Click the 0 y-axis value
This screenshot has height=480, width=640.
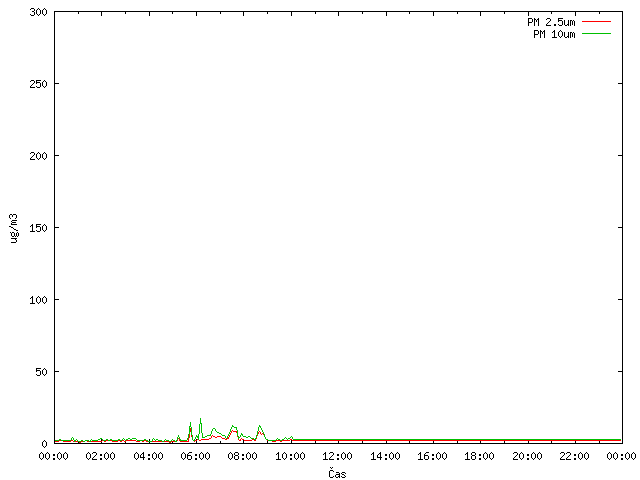click(x=44, y=444)
